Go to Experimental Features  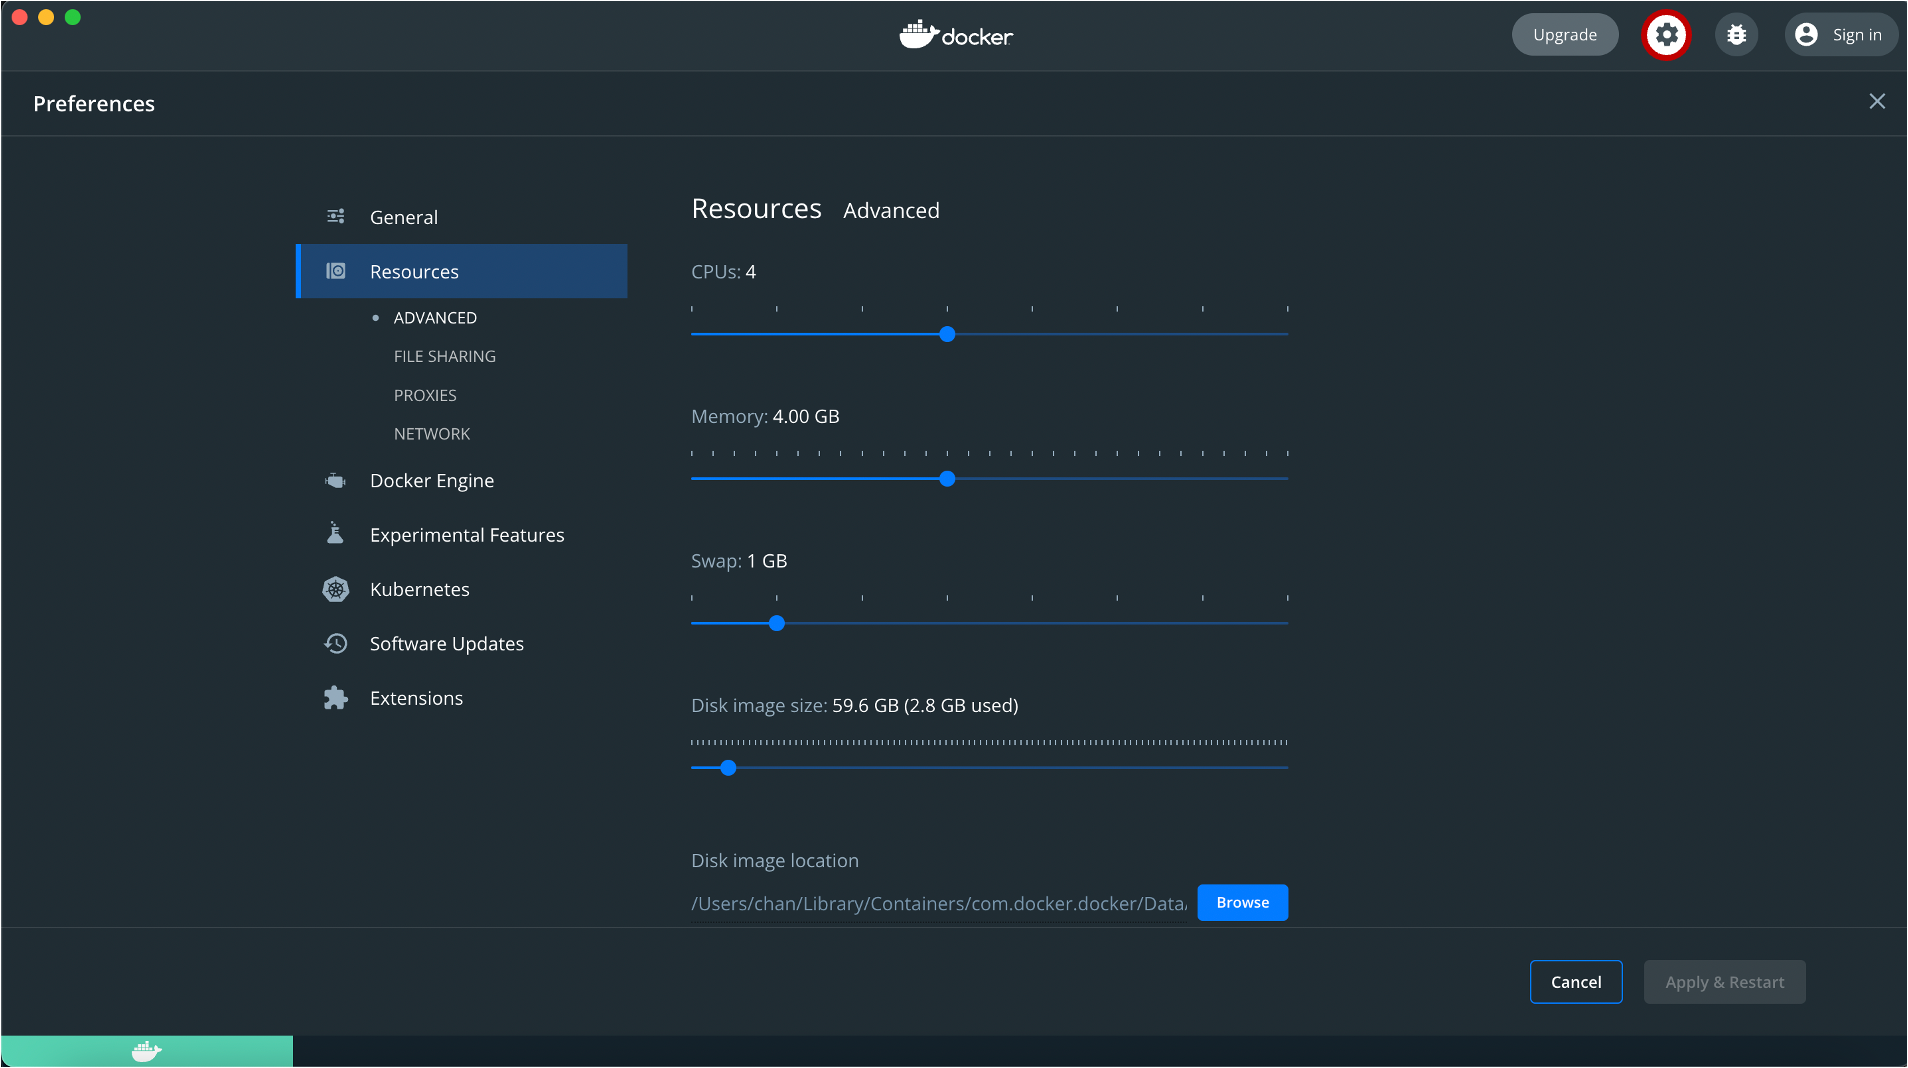click(462, 535)
